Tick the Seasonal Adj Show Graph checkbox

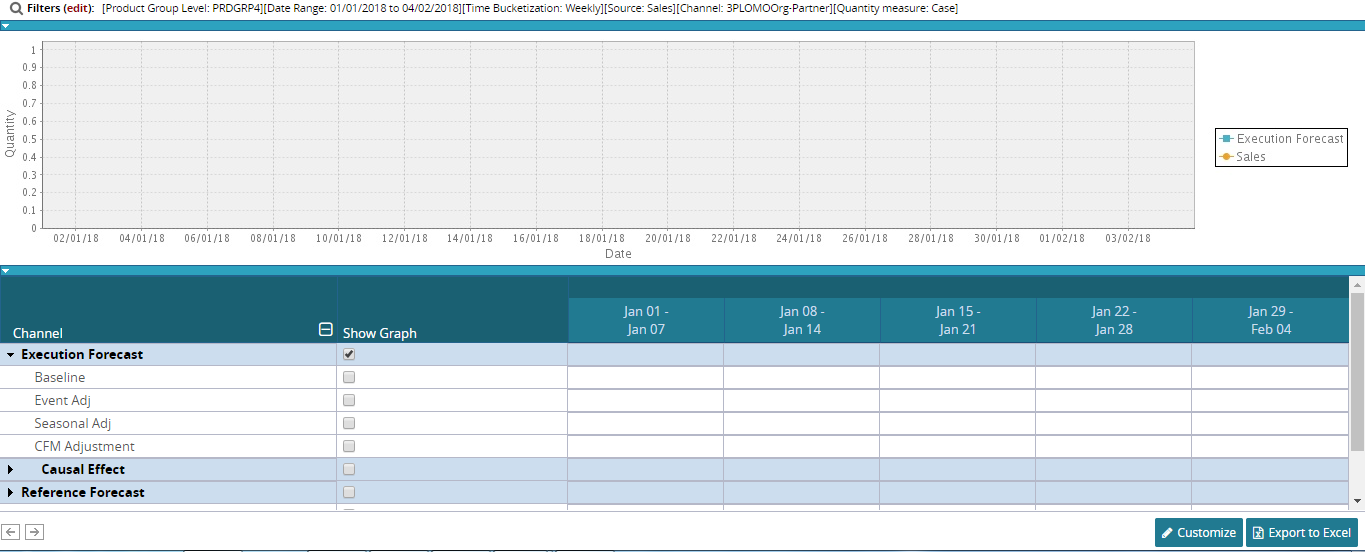coord(349,424)
